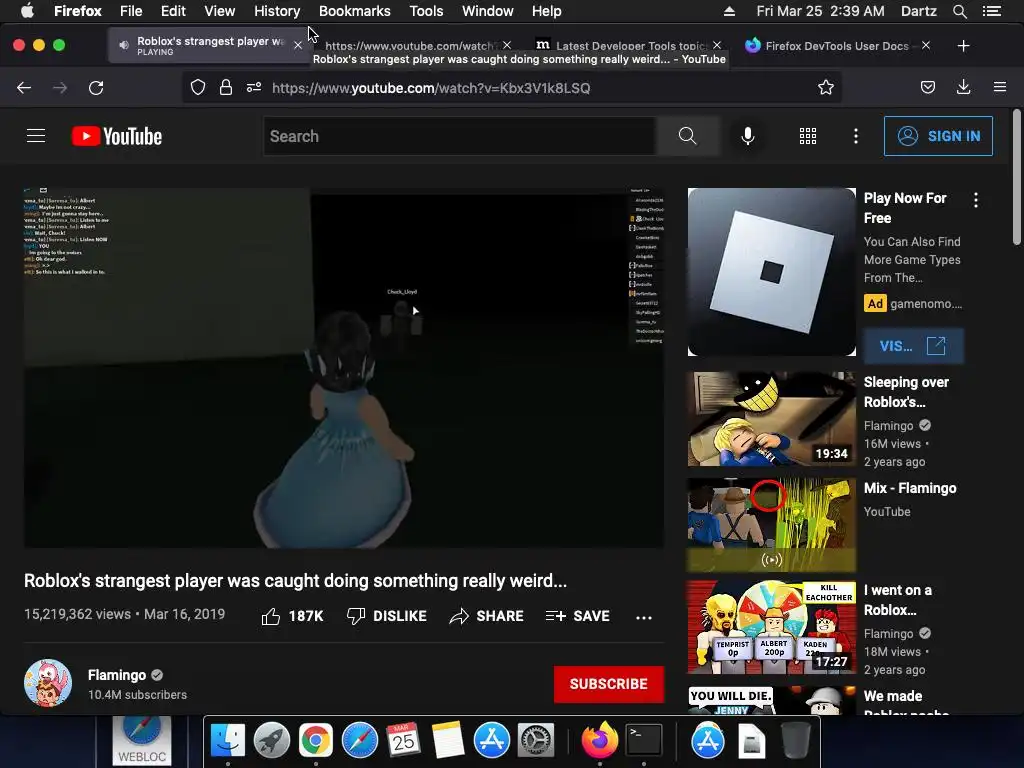This screenshot has height=768, width=1024.
Task: Mute the tab using its speaker icon
Action: (124, 45)
